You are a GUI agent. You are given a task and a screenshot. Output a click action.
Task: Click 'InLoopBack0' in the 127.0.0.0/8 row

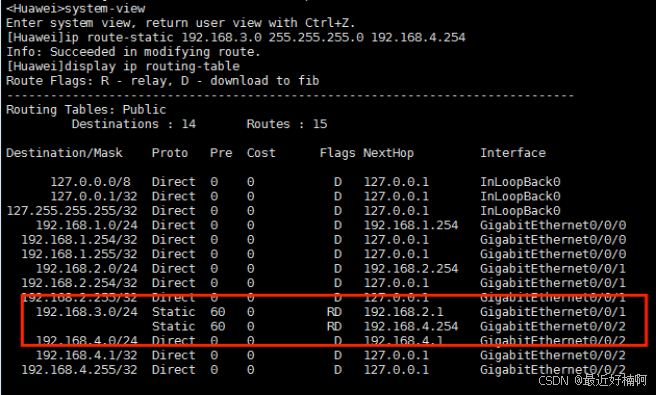pos(520,182)
